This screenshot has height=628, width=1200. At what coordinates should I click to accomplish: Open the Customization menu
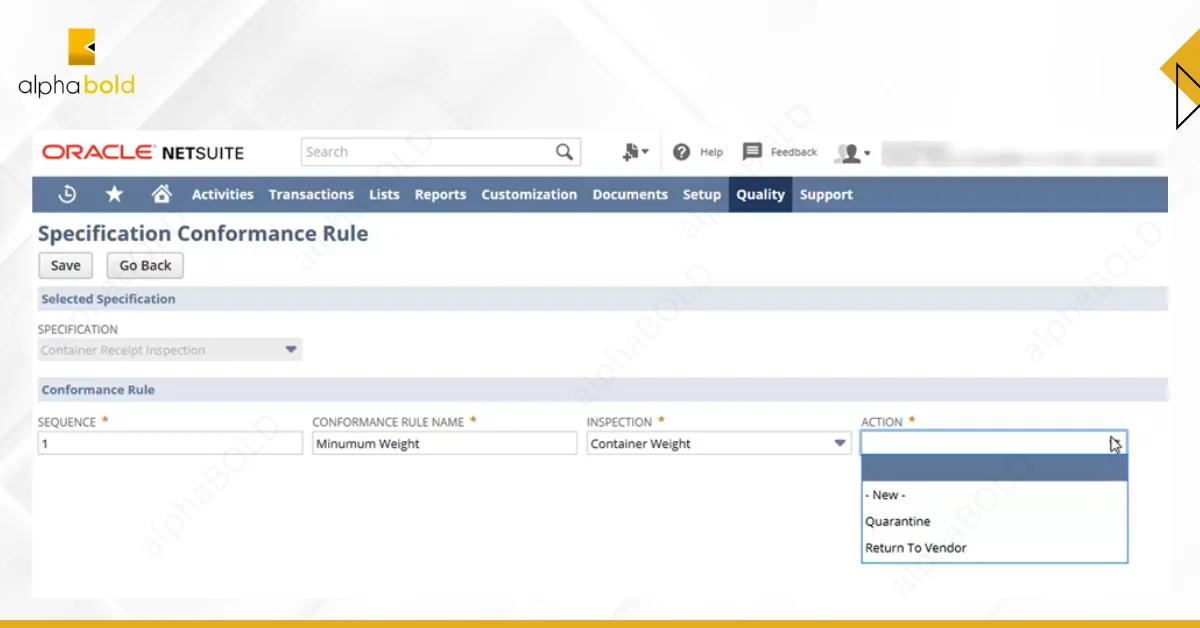pyautogui.click(x=529, y=195)
